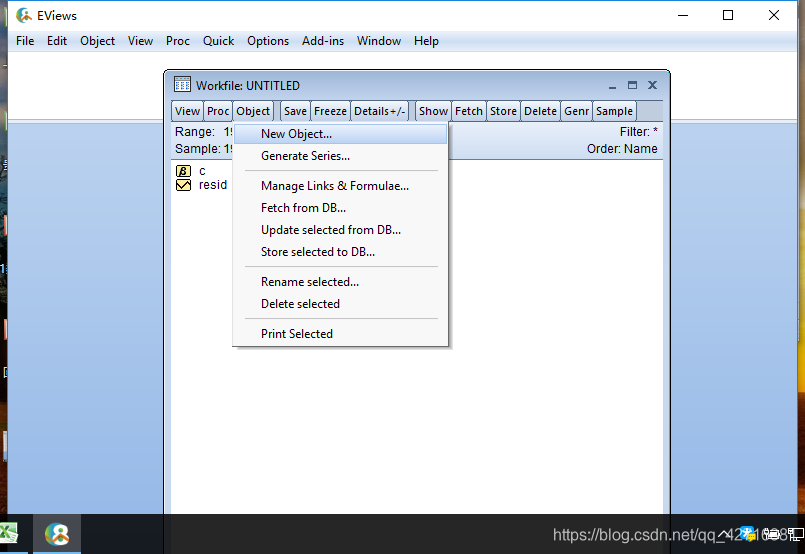Click the Show toolbar button
The width and height of the screenshot is (805, 554).
coord(433,111)
